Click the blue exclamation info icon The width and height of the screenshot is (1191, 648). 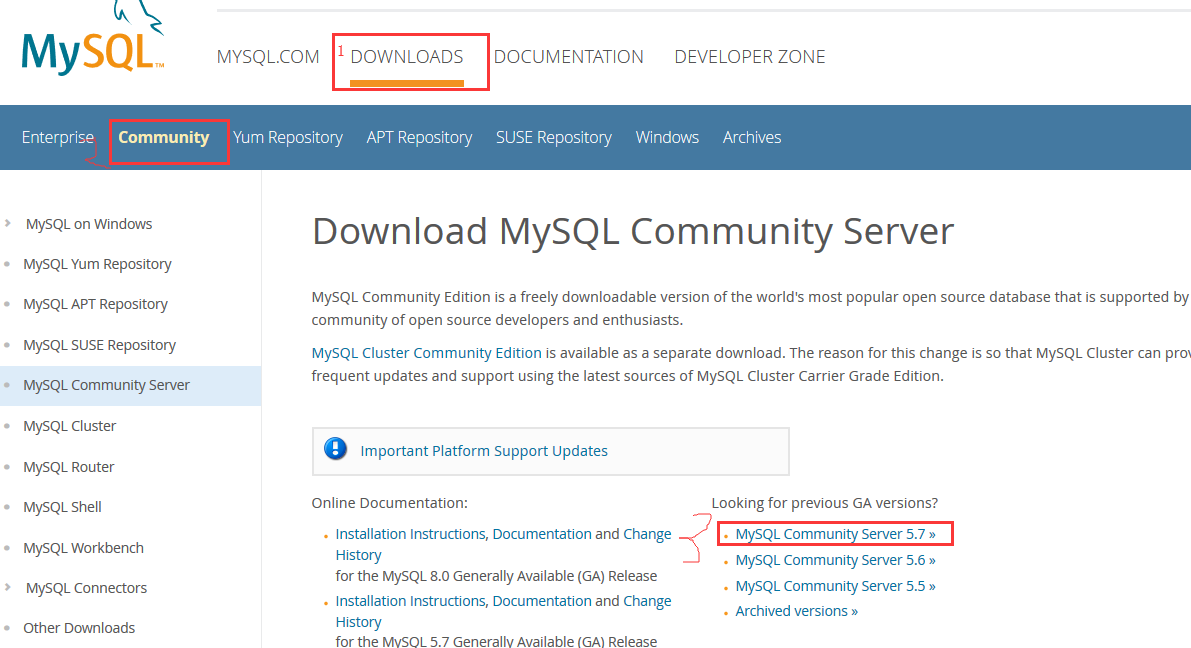point(336,450)
